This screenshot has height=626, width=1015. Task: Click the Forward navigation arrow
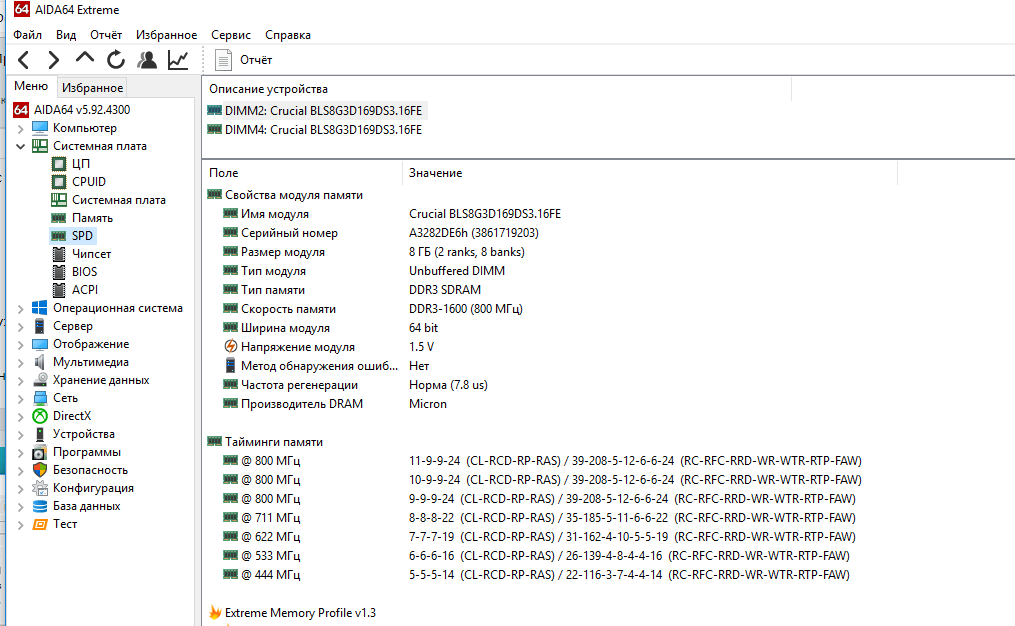54,60
